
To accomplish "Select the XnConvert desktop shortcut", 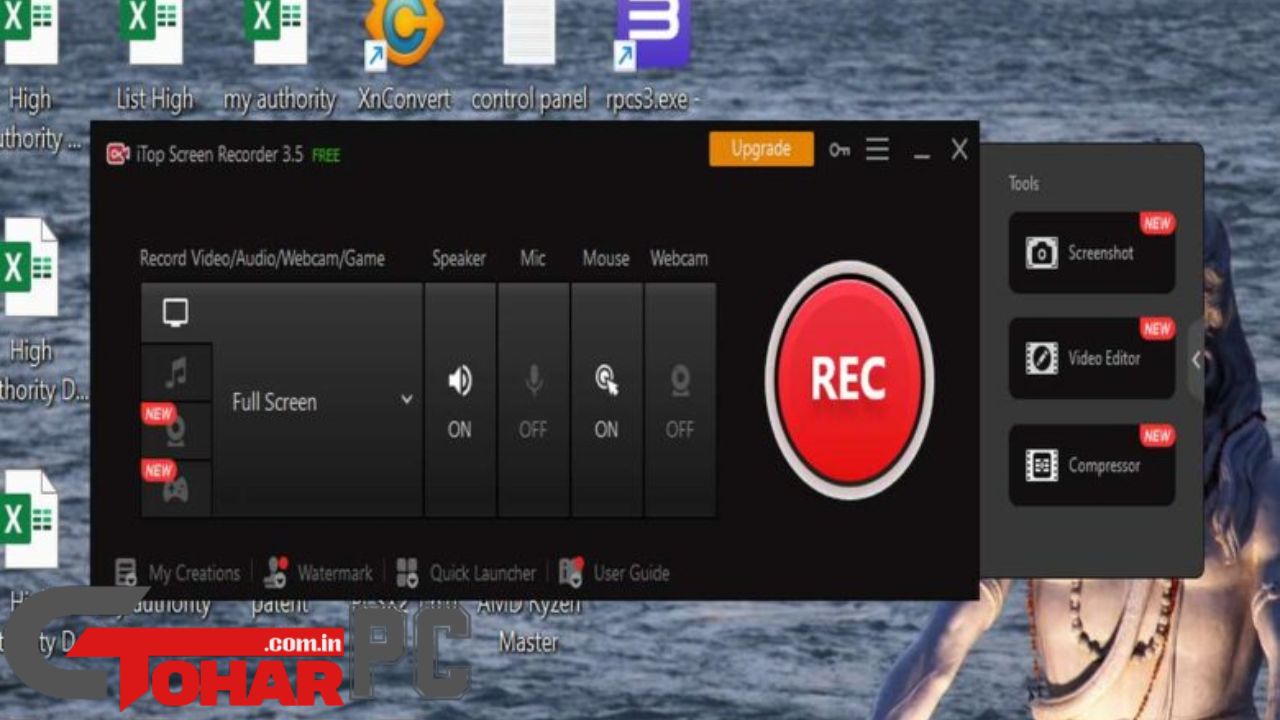I will coord(404,57).
